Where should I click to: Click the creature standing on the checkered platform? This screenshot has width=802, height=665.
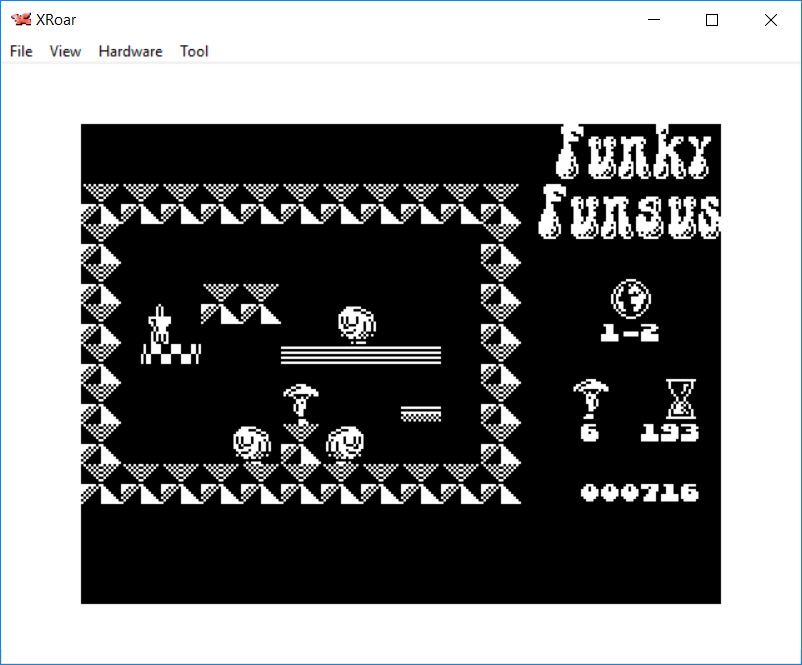click(160, 324)
